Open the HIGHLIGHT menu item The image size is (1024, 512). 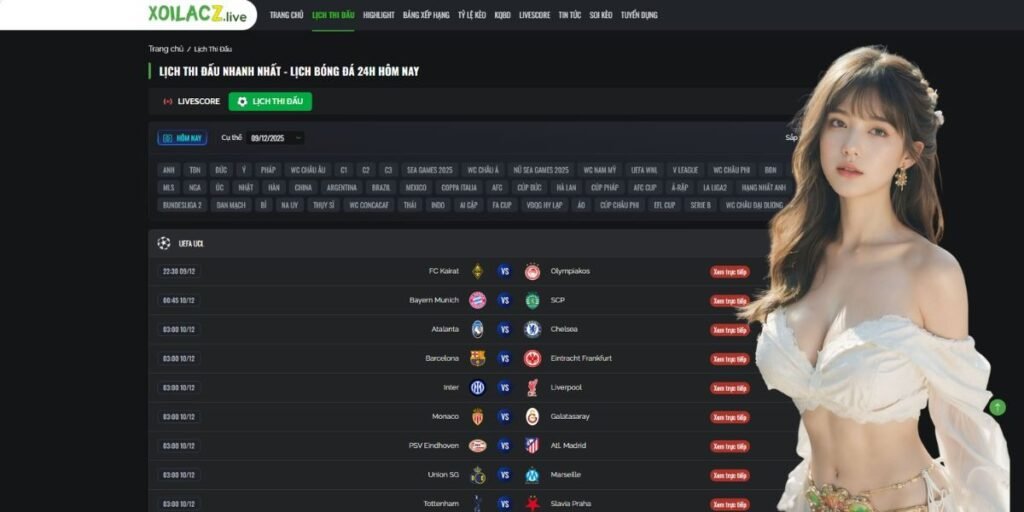[379, 14]
